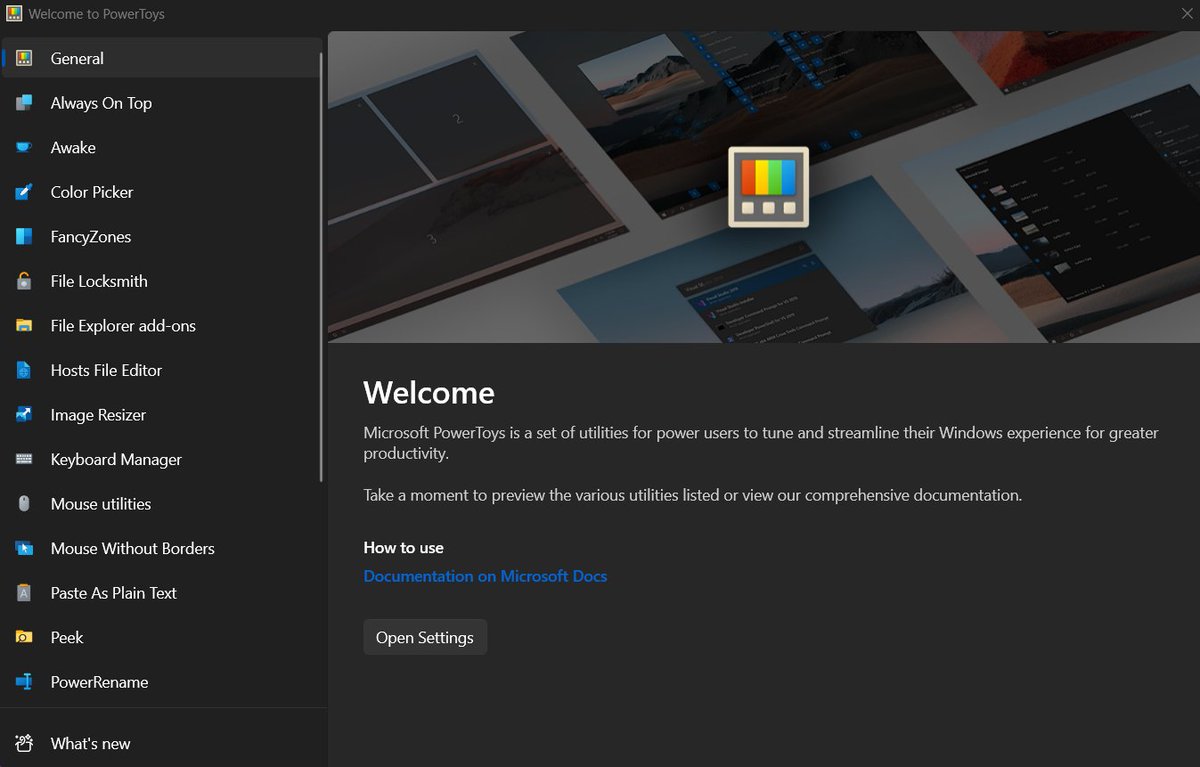The height and width of the screenshot is (767, 1200).
Task: Click the Paste As Plain Text icon
Action: [x=24, y=593]
